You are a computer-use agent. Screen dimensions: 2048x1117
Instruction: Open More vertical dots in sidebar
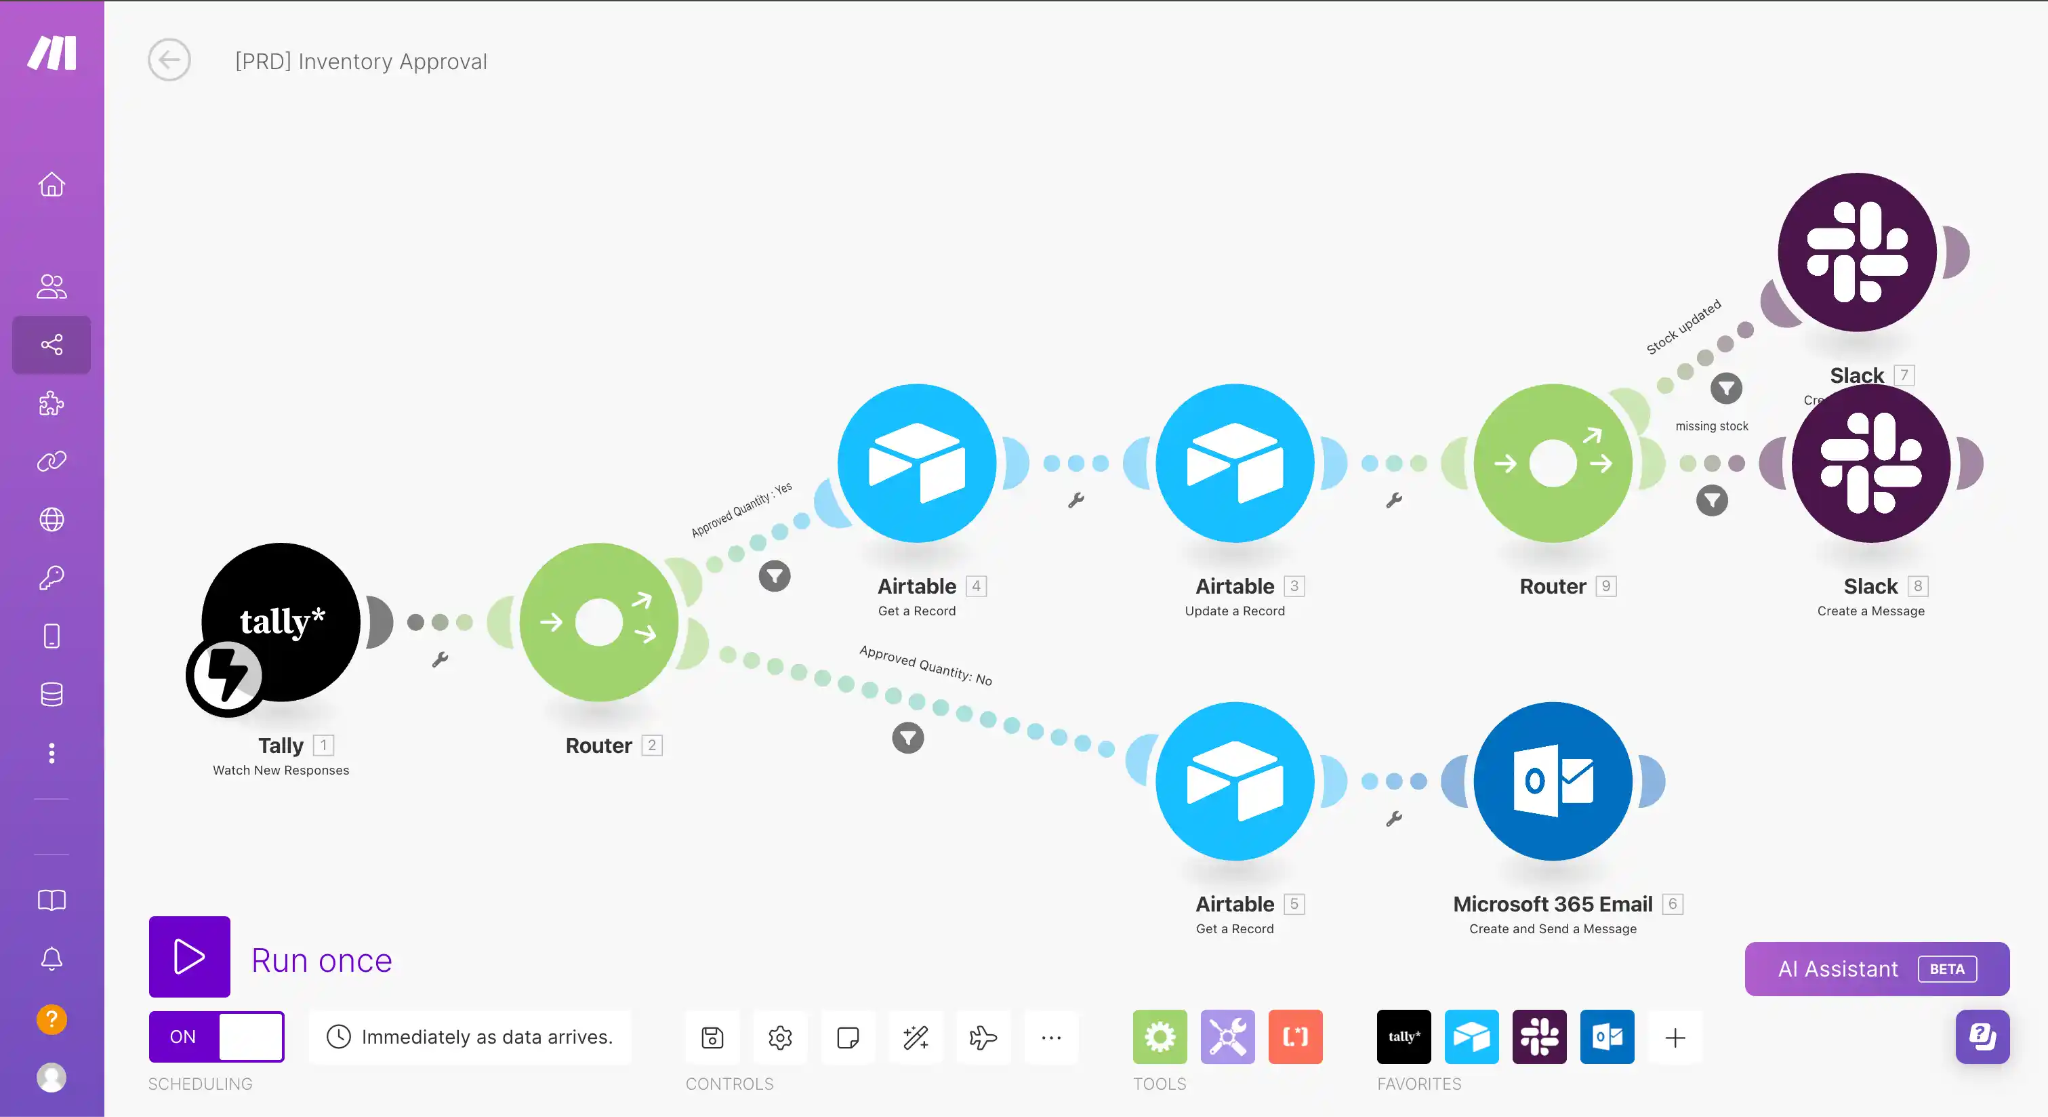pos(52,753)
